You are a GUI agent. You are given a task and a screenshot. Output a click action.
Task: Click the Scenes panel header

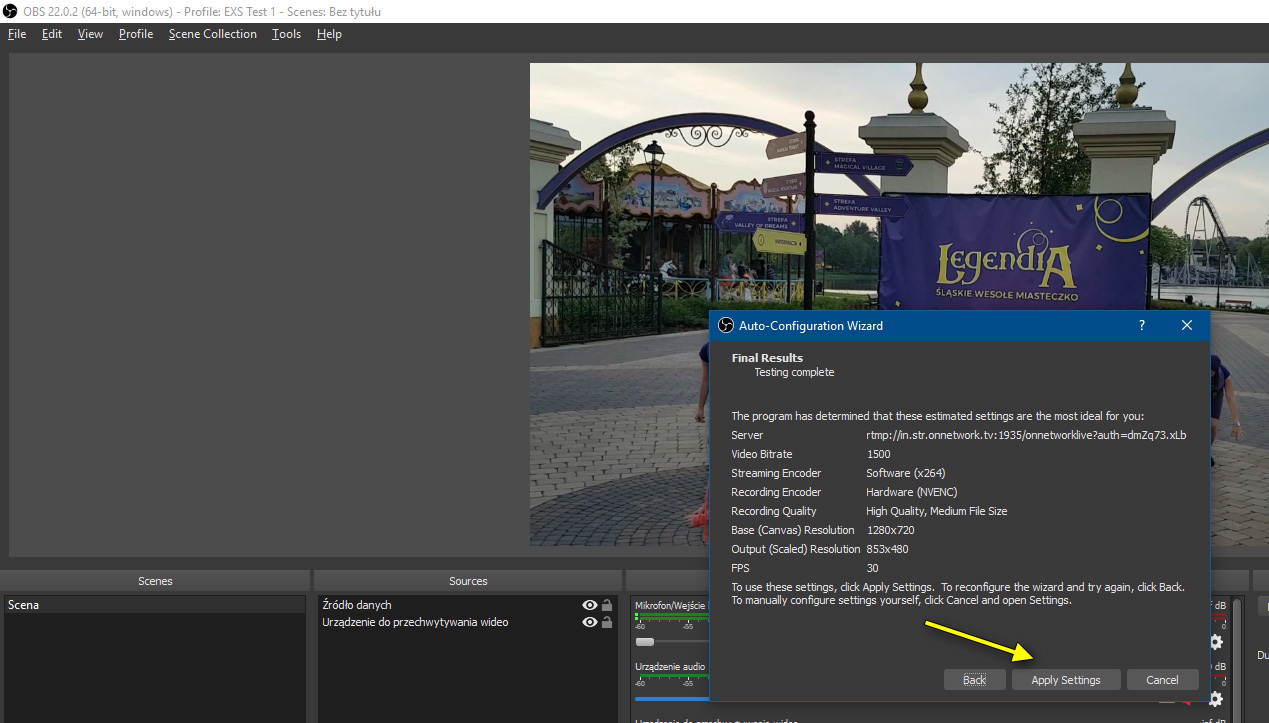pos(155,581)
